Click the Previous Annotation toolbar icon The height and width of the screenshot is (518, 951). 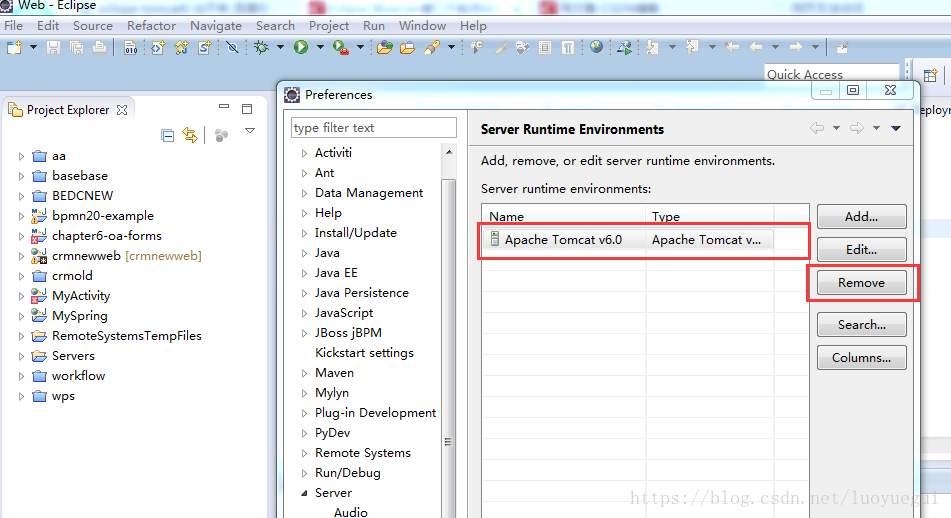tap(692, 47)
